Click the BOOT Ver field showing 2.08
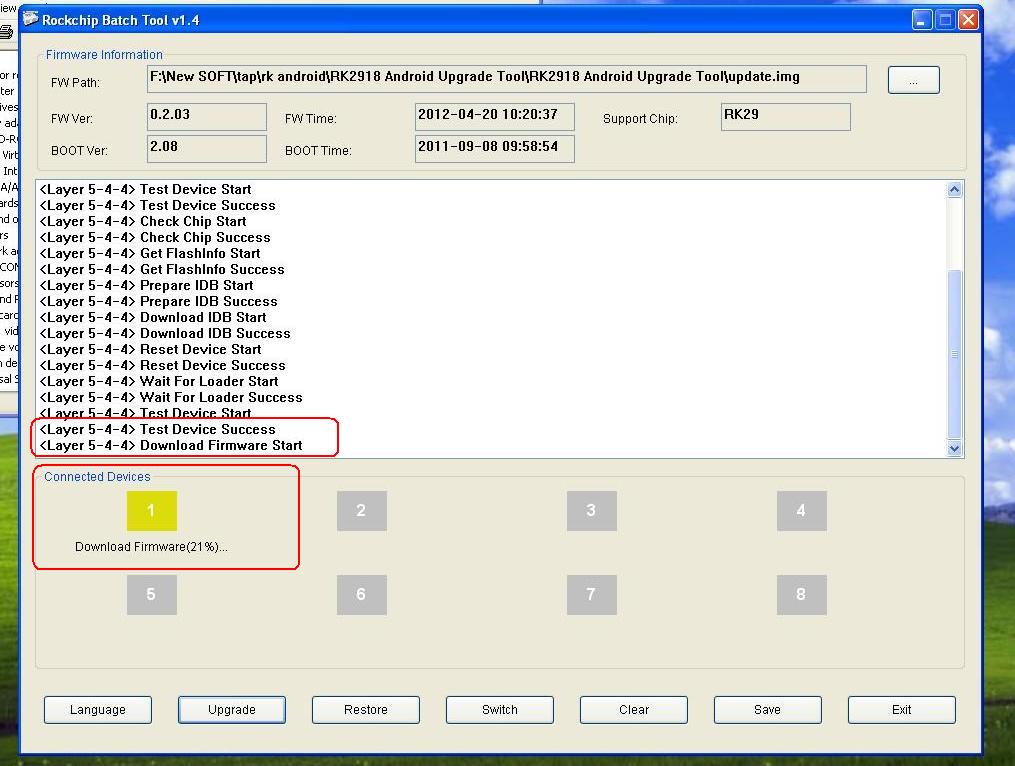Screen dimensions: 1015x766 pos(206,148)
